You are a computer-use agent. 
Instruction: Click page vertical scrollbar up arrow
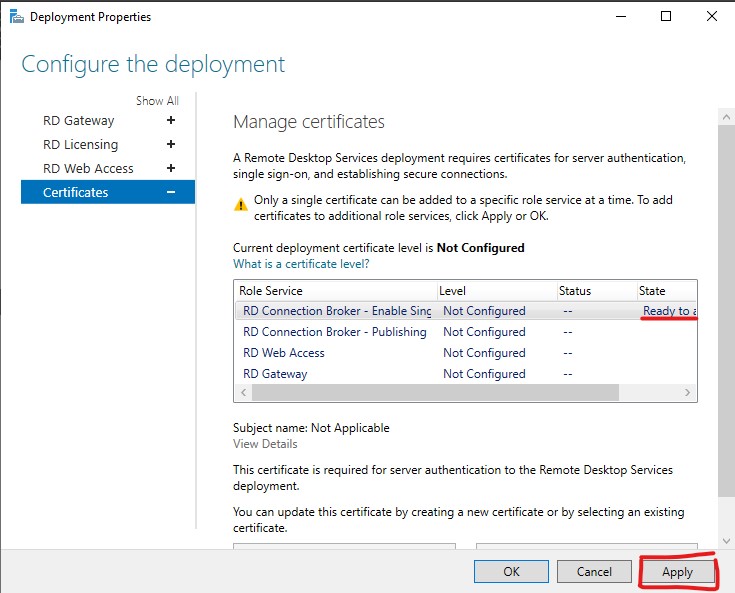726,117
